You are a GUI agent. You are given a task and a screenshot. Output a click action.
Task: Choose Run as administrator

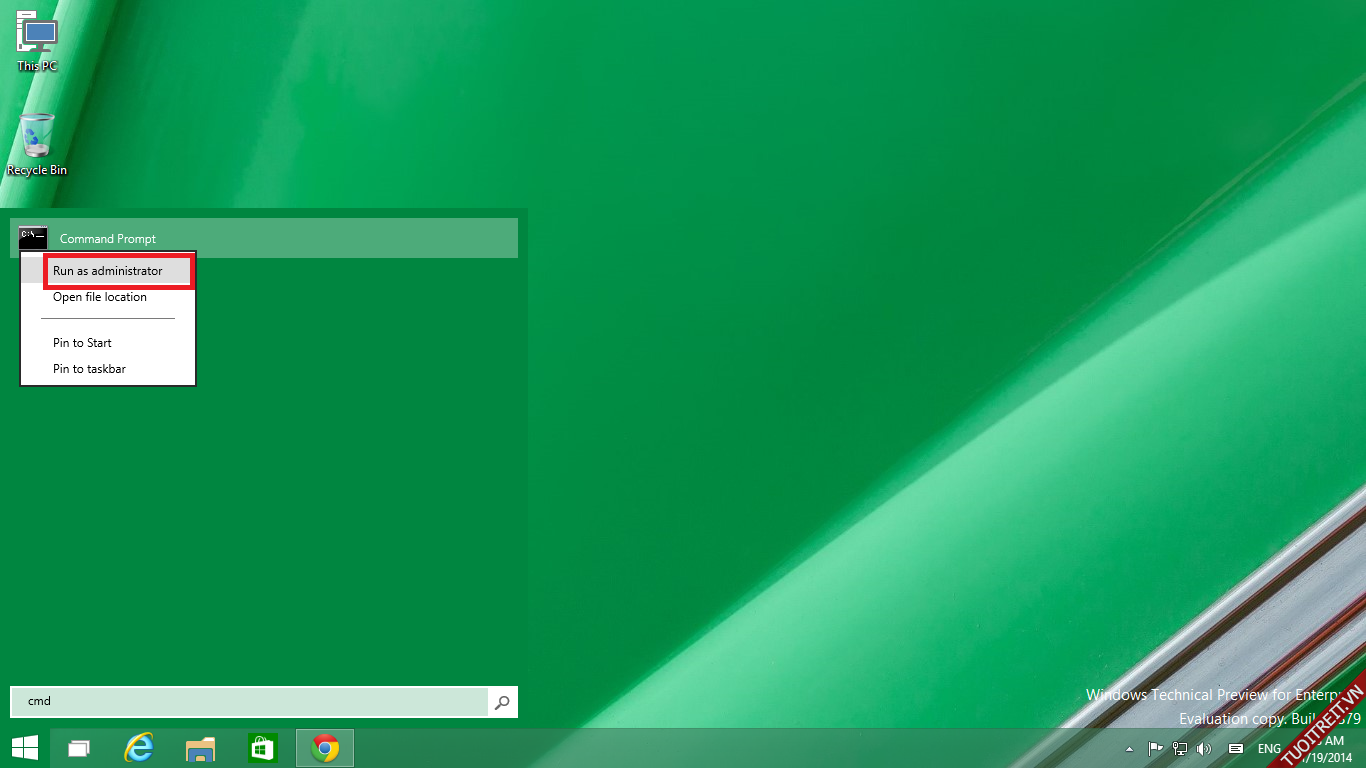pos(108,271)
